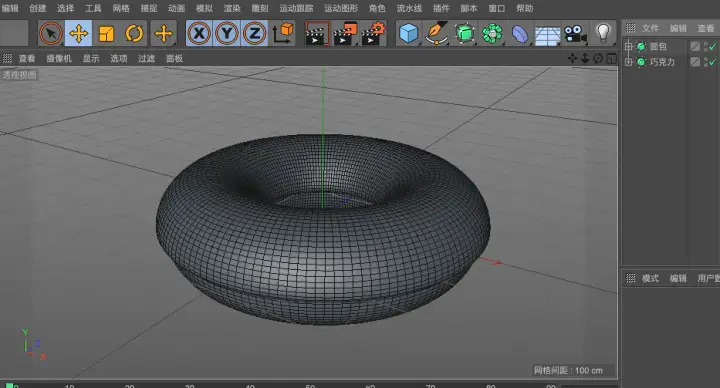Activate the Move tool
The width and height of the screenshot is (720, 388).
point(79,34)
